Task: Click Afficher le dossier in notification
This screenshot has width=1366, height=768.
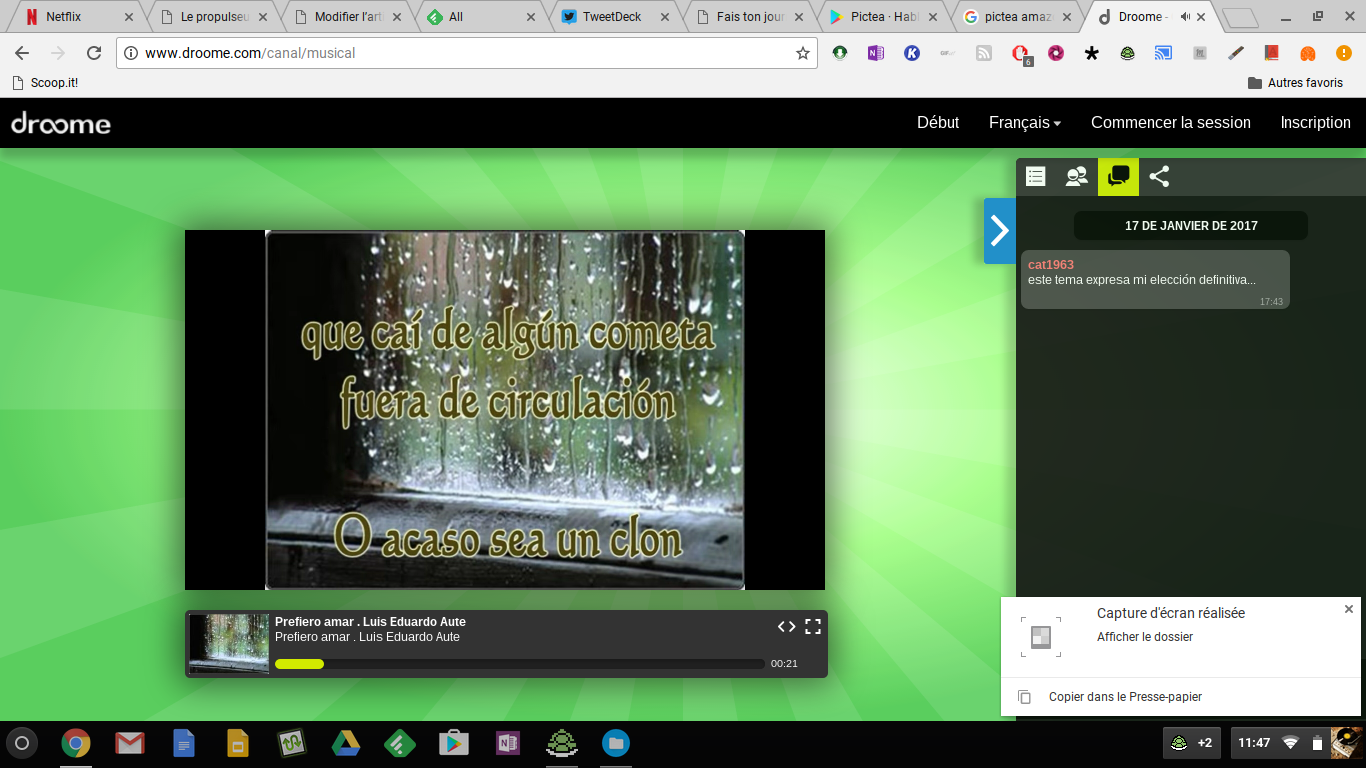Action: pyautogui.click(x=1145, y=637)
